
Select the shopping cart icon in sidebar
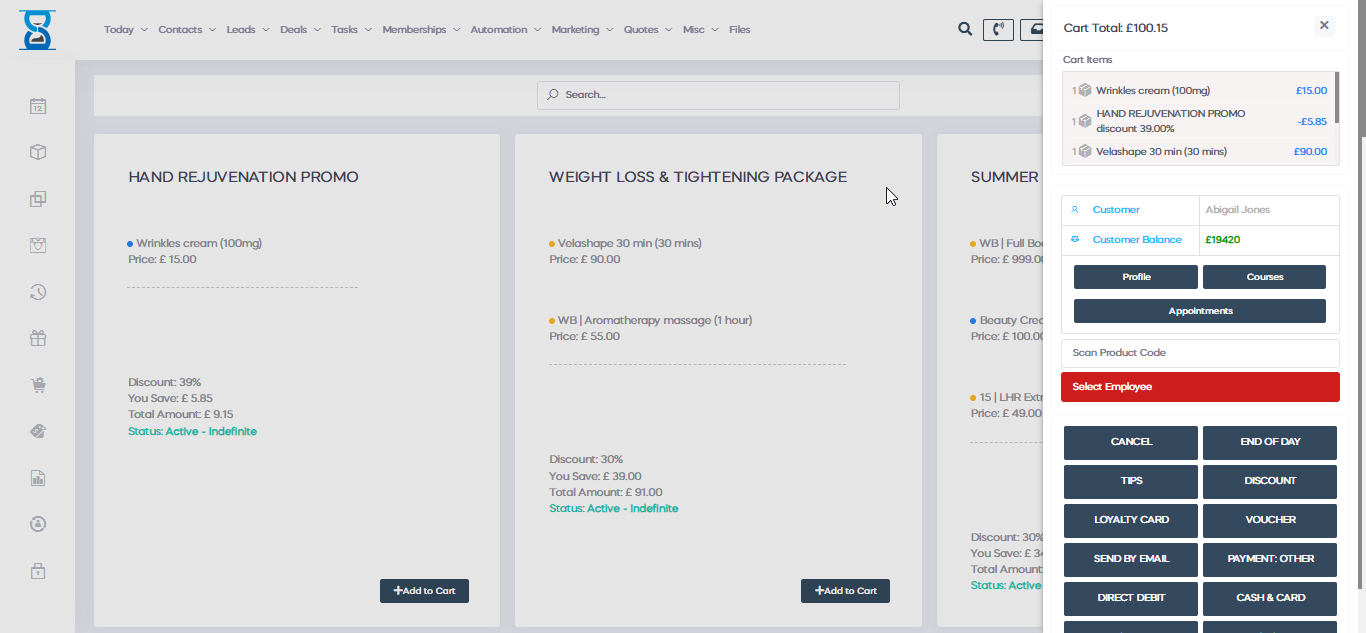(x=38, y=385)
